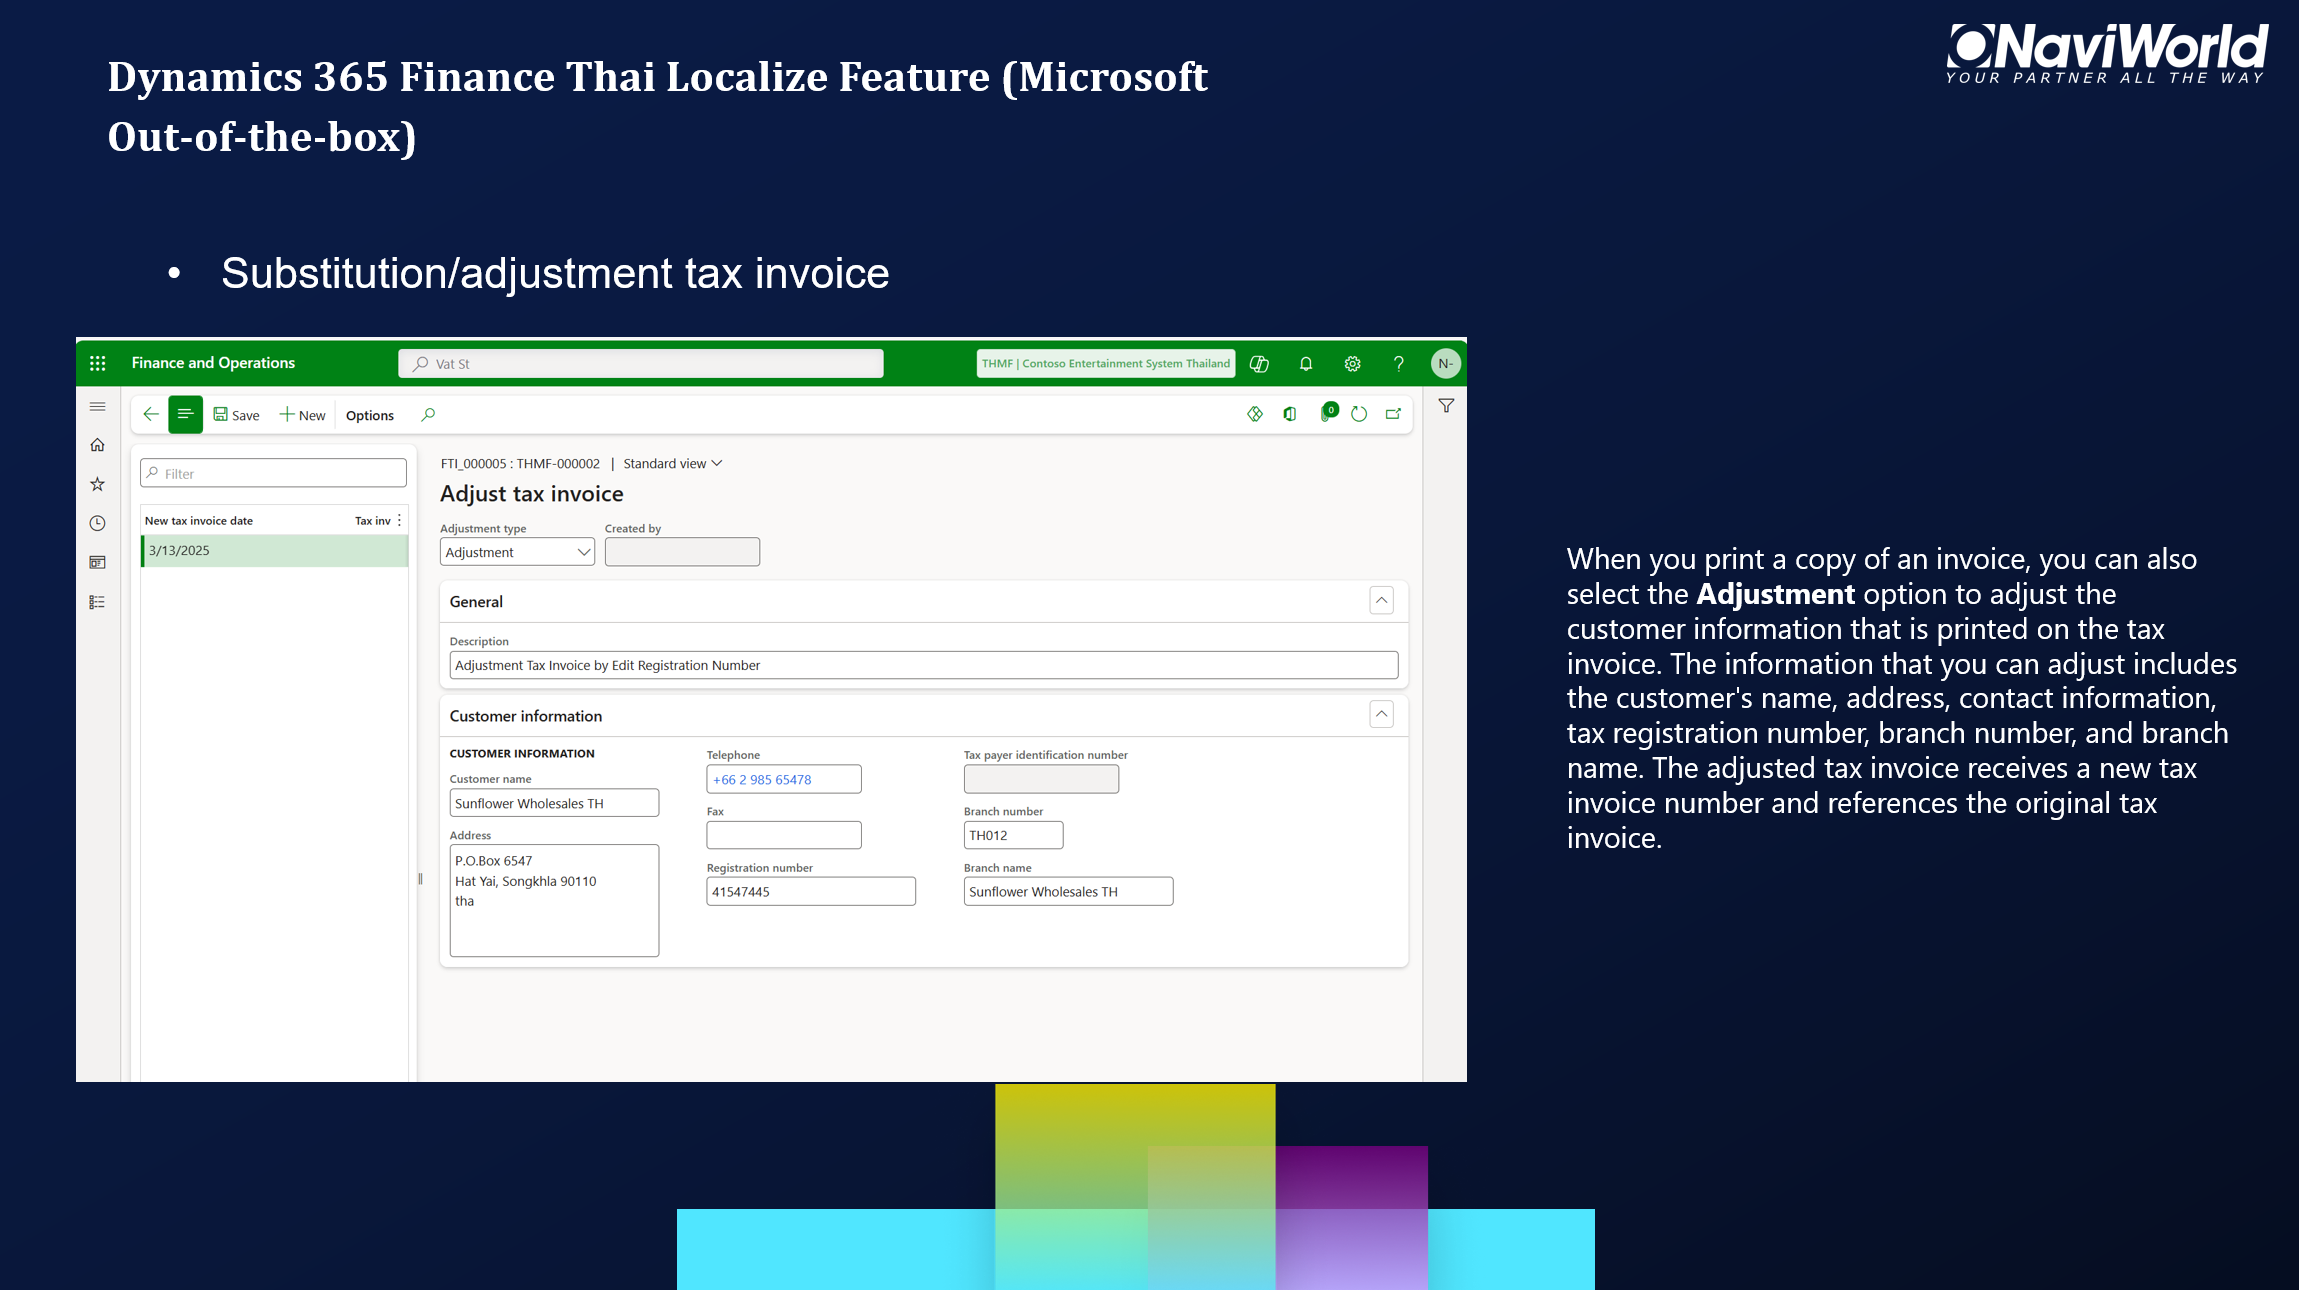The width and height of the screenshot is (2299, 1290).
Task: Open the Standard view dropdown
Action: click(672, 464)
